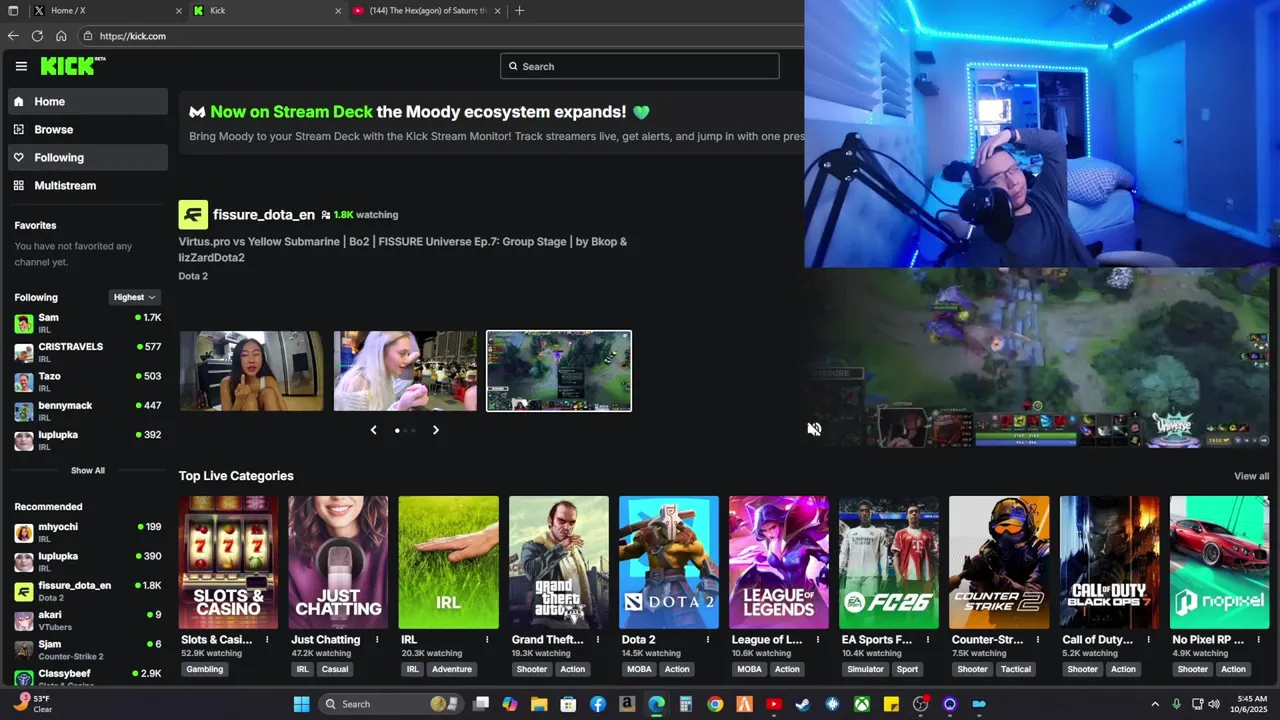This screenshot has width=1280, height=720.
Task: Open options menu for Slots & Casino
Action: (267, 640)
